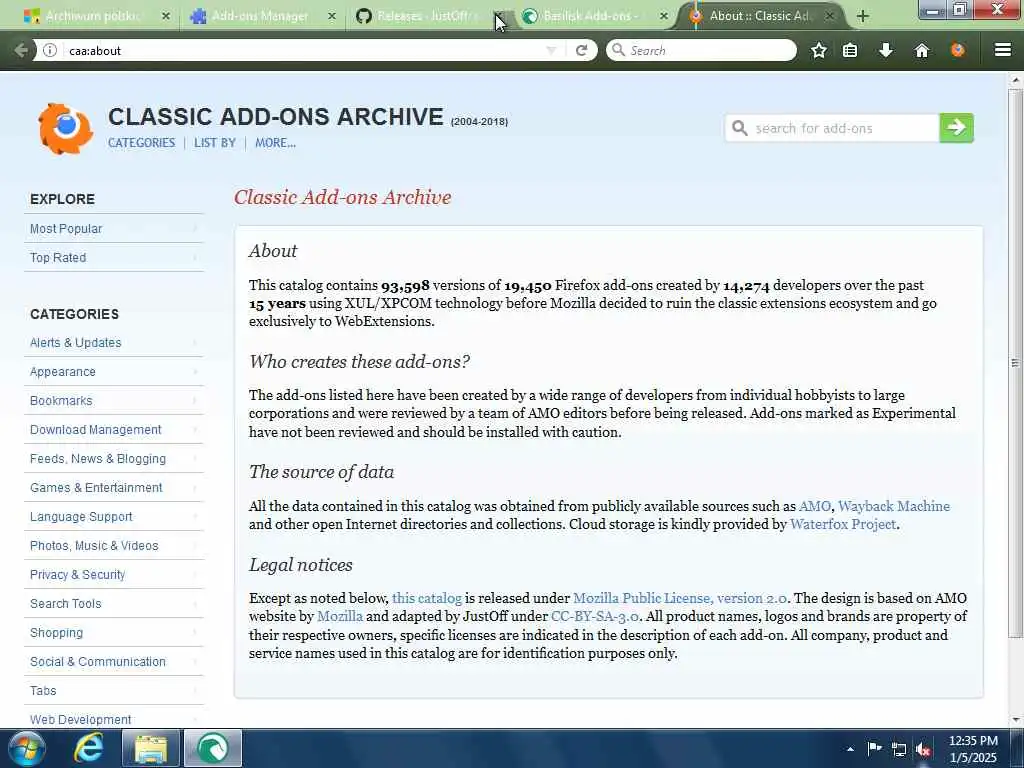Open the hamburger menu button

(x=1002, y=50)
